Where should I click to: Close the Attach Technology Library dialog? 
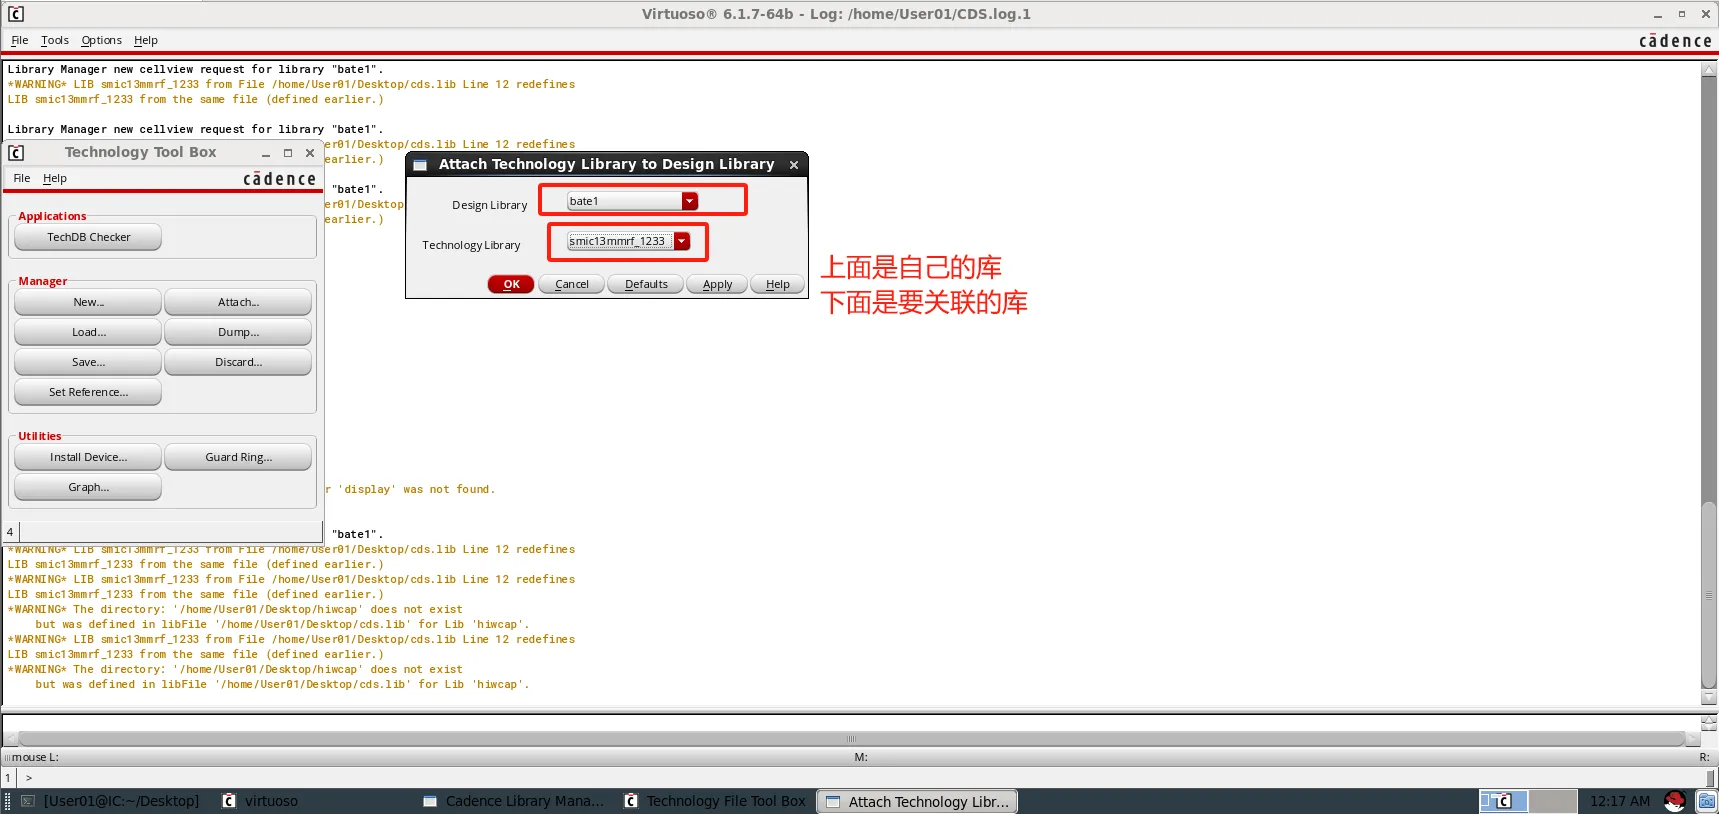click(x=794, y=165)
